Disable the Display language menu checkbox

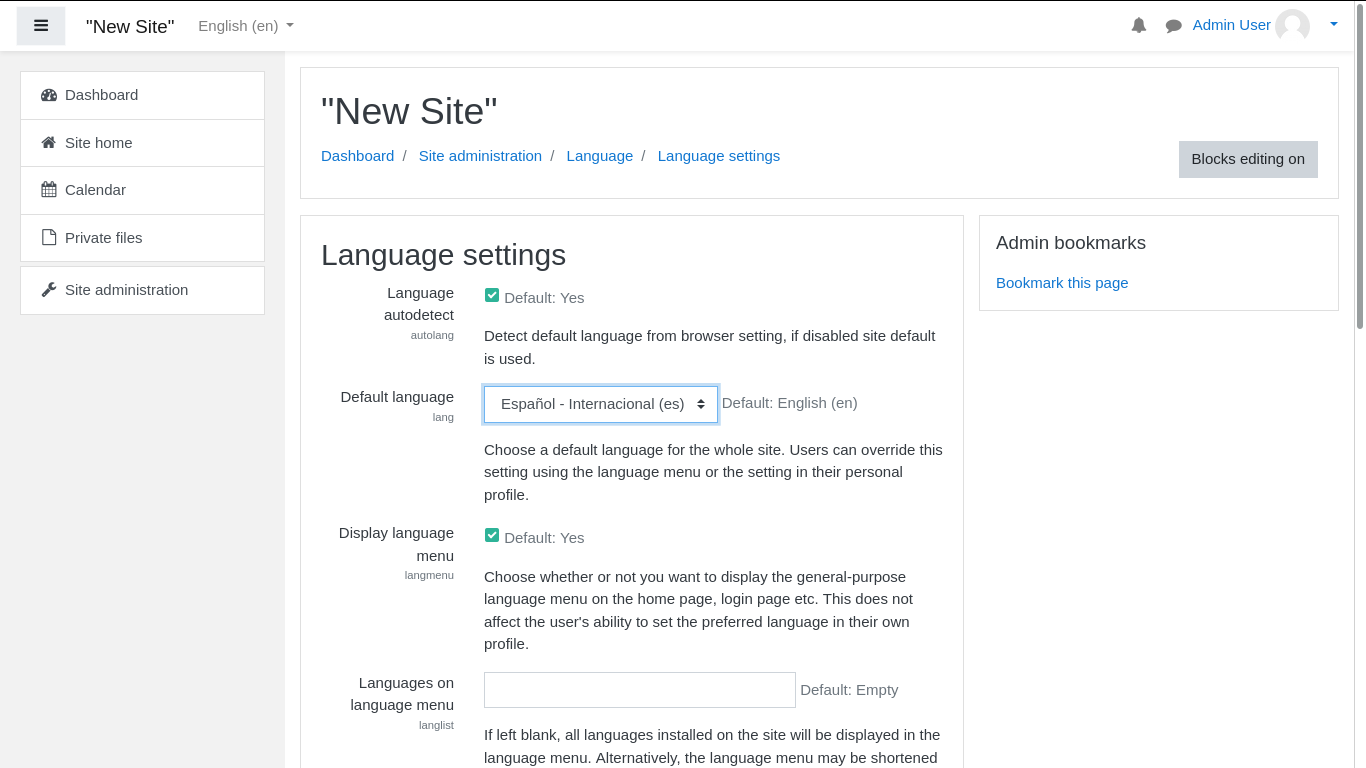click(492, 535)
